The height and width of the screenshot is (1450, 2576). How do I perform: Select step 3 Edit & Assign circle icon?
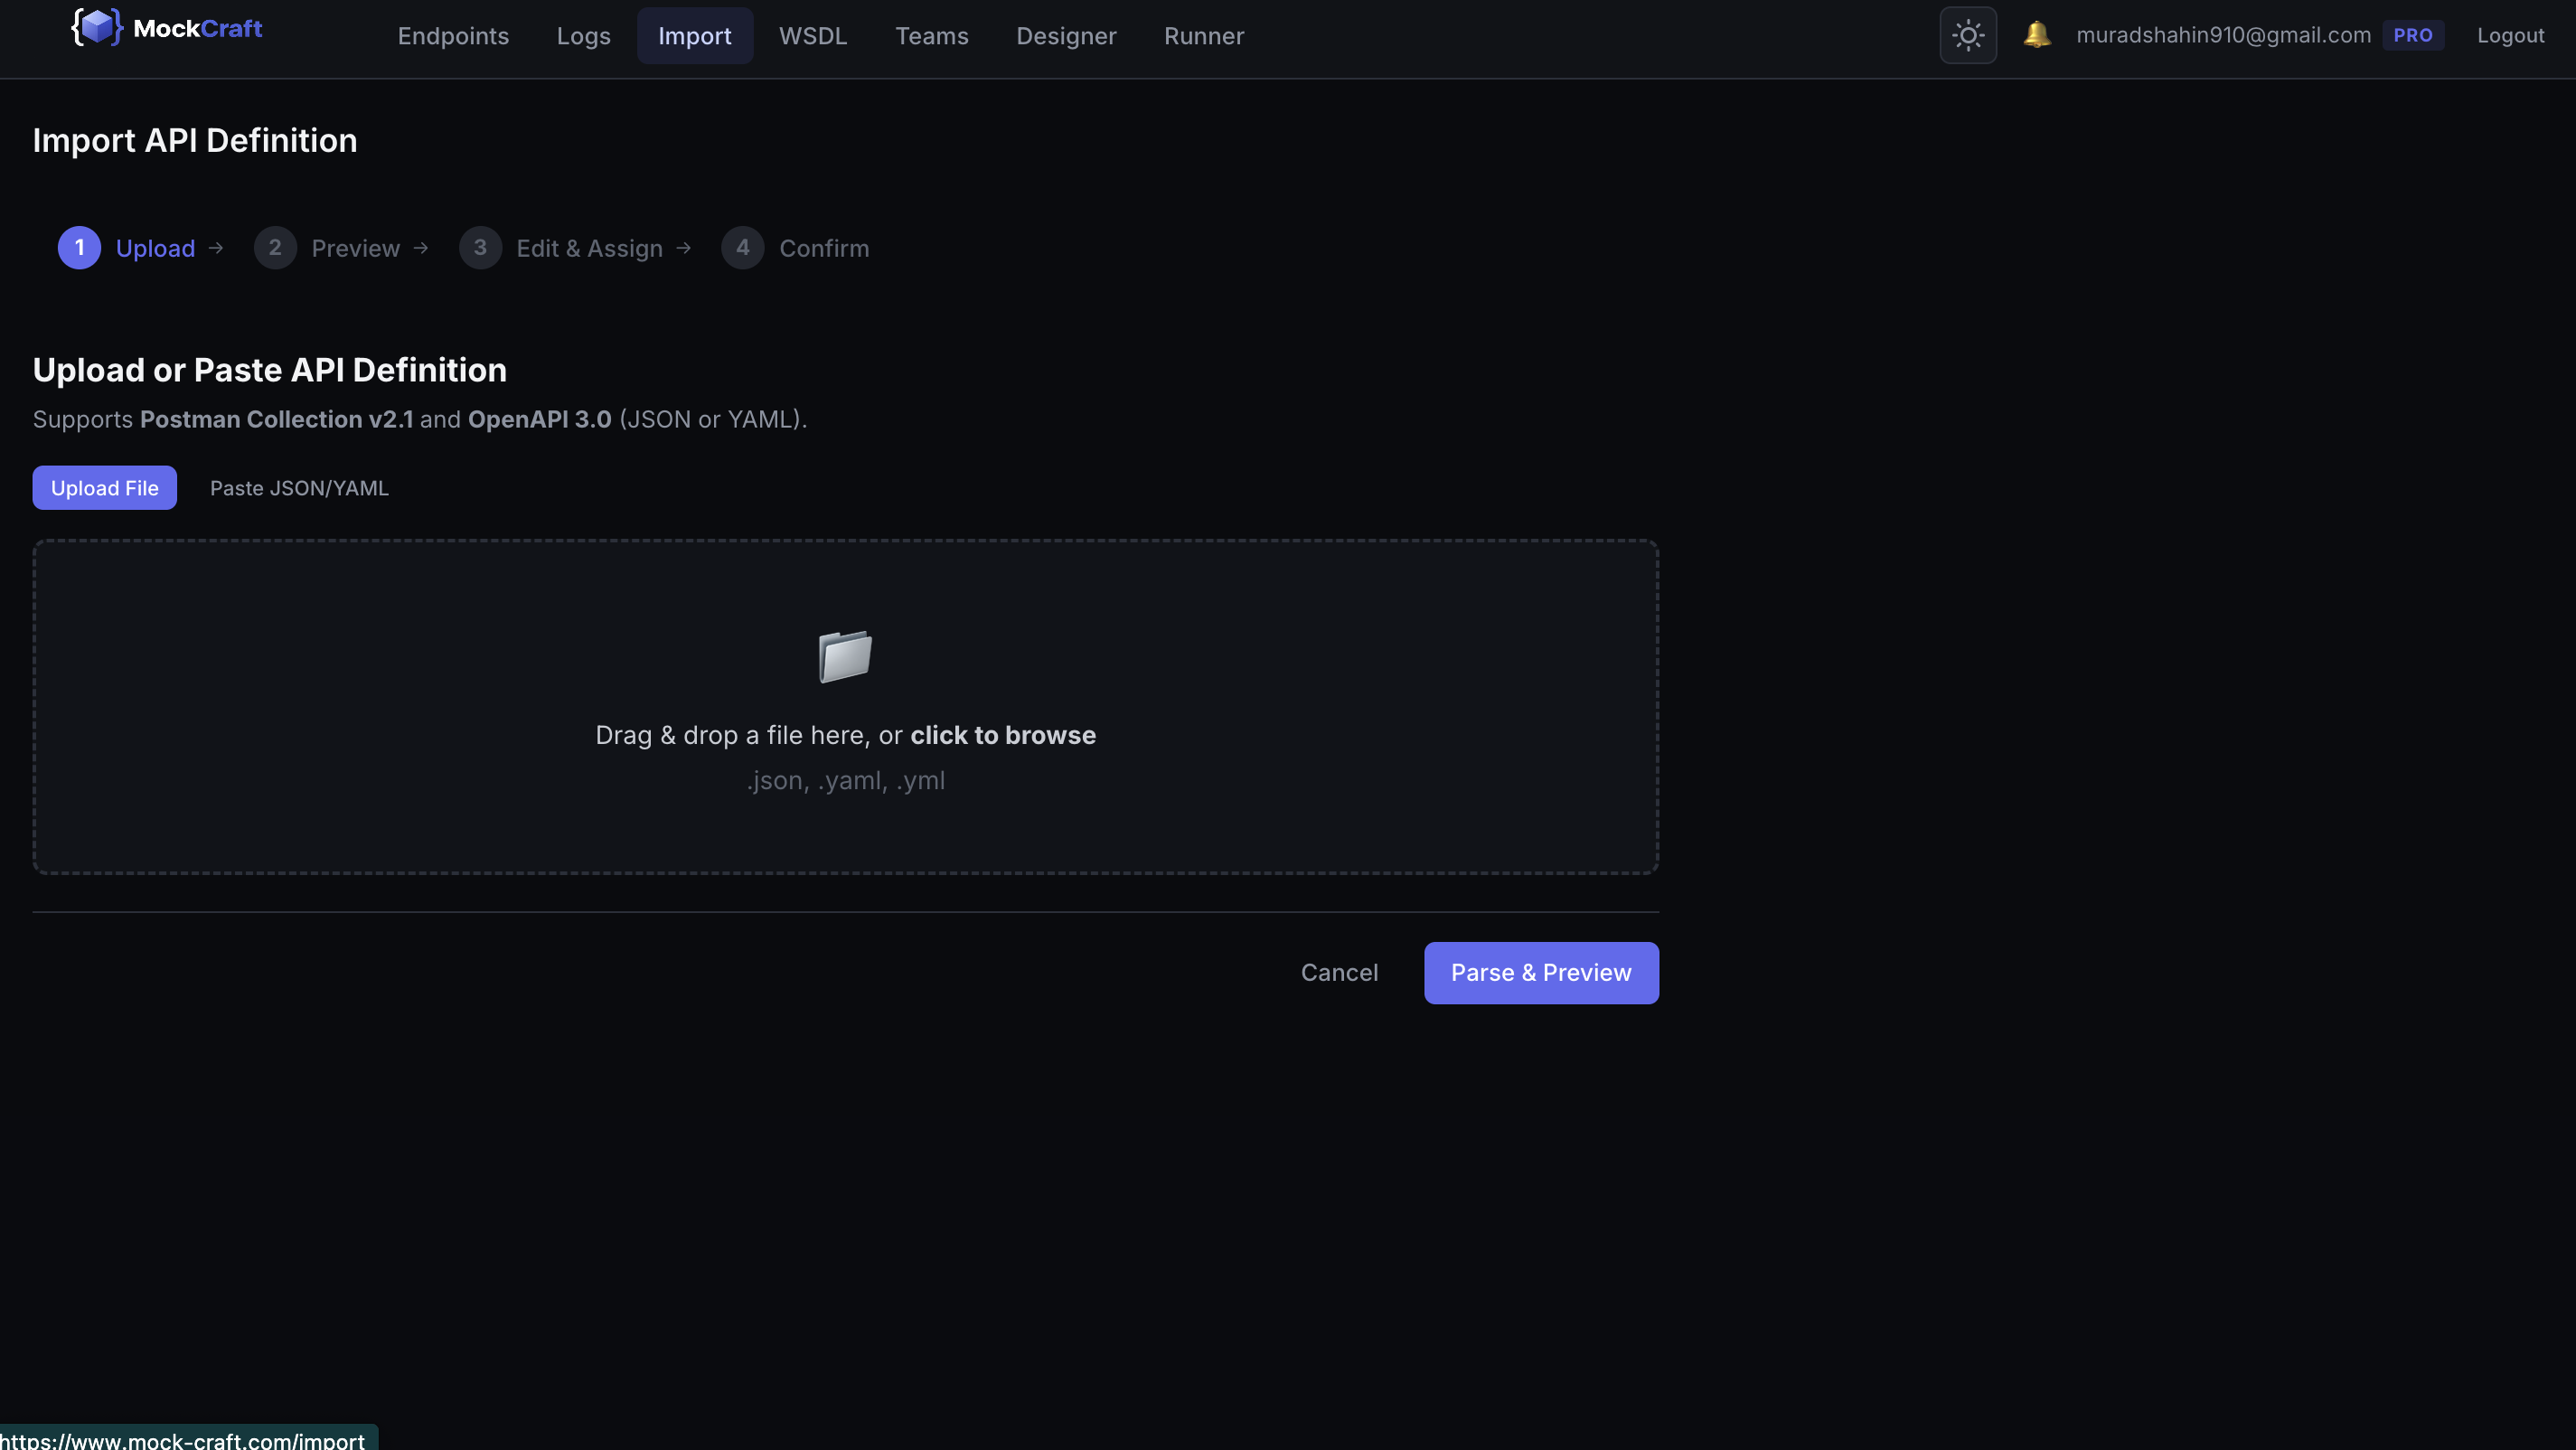pyautogui.click(x=481, y=247)
